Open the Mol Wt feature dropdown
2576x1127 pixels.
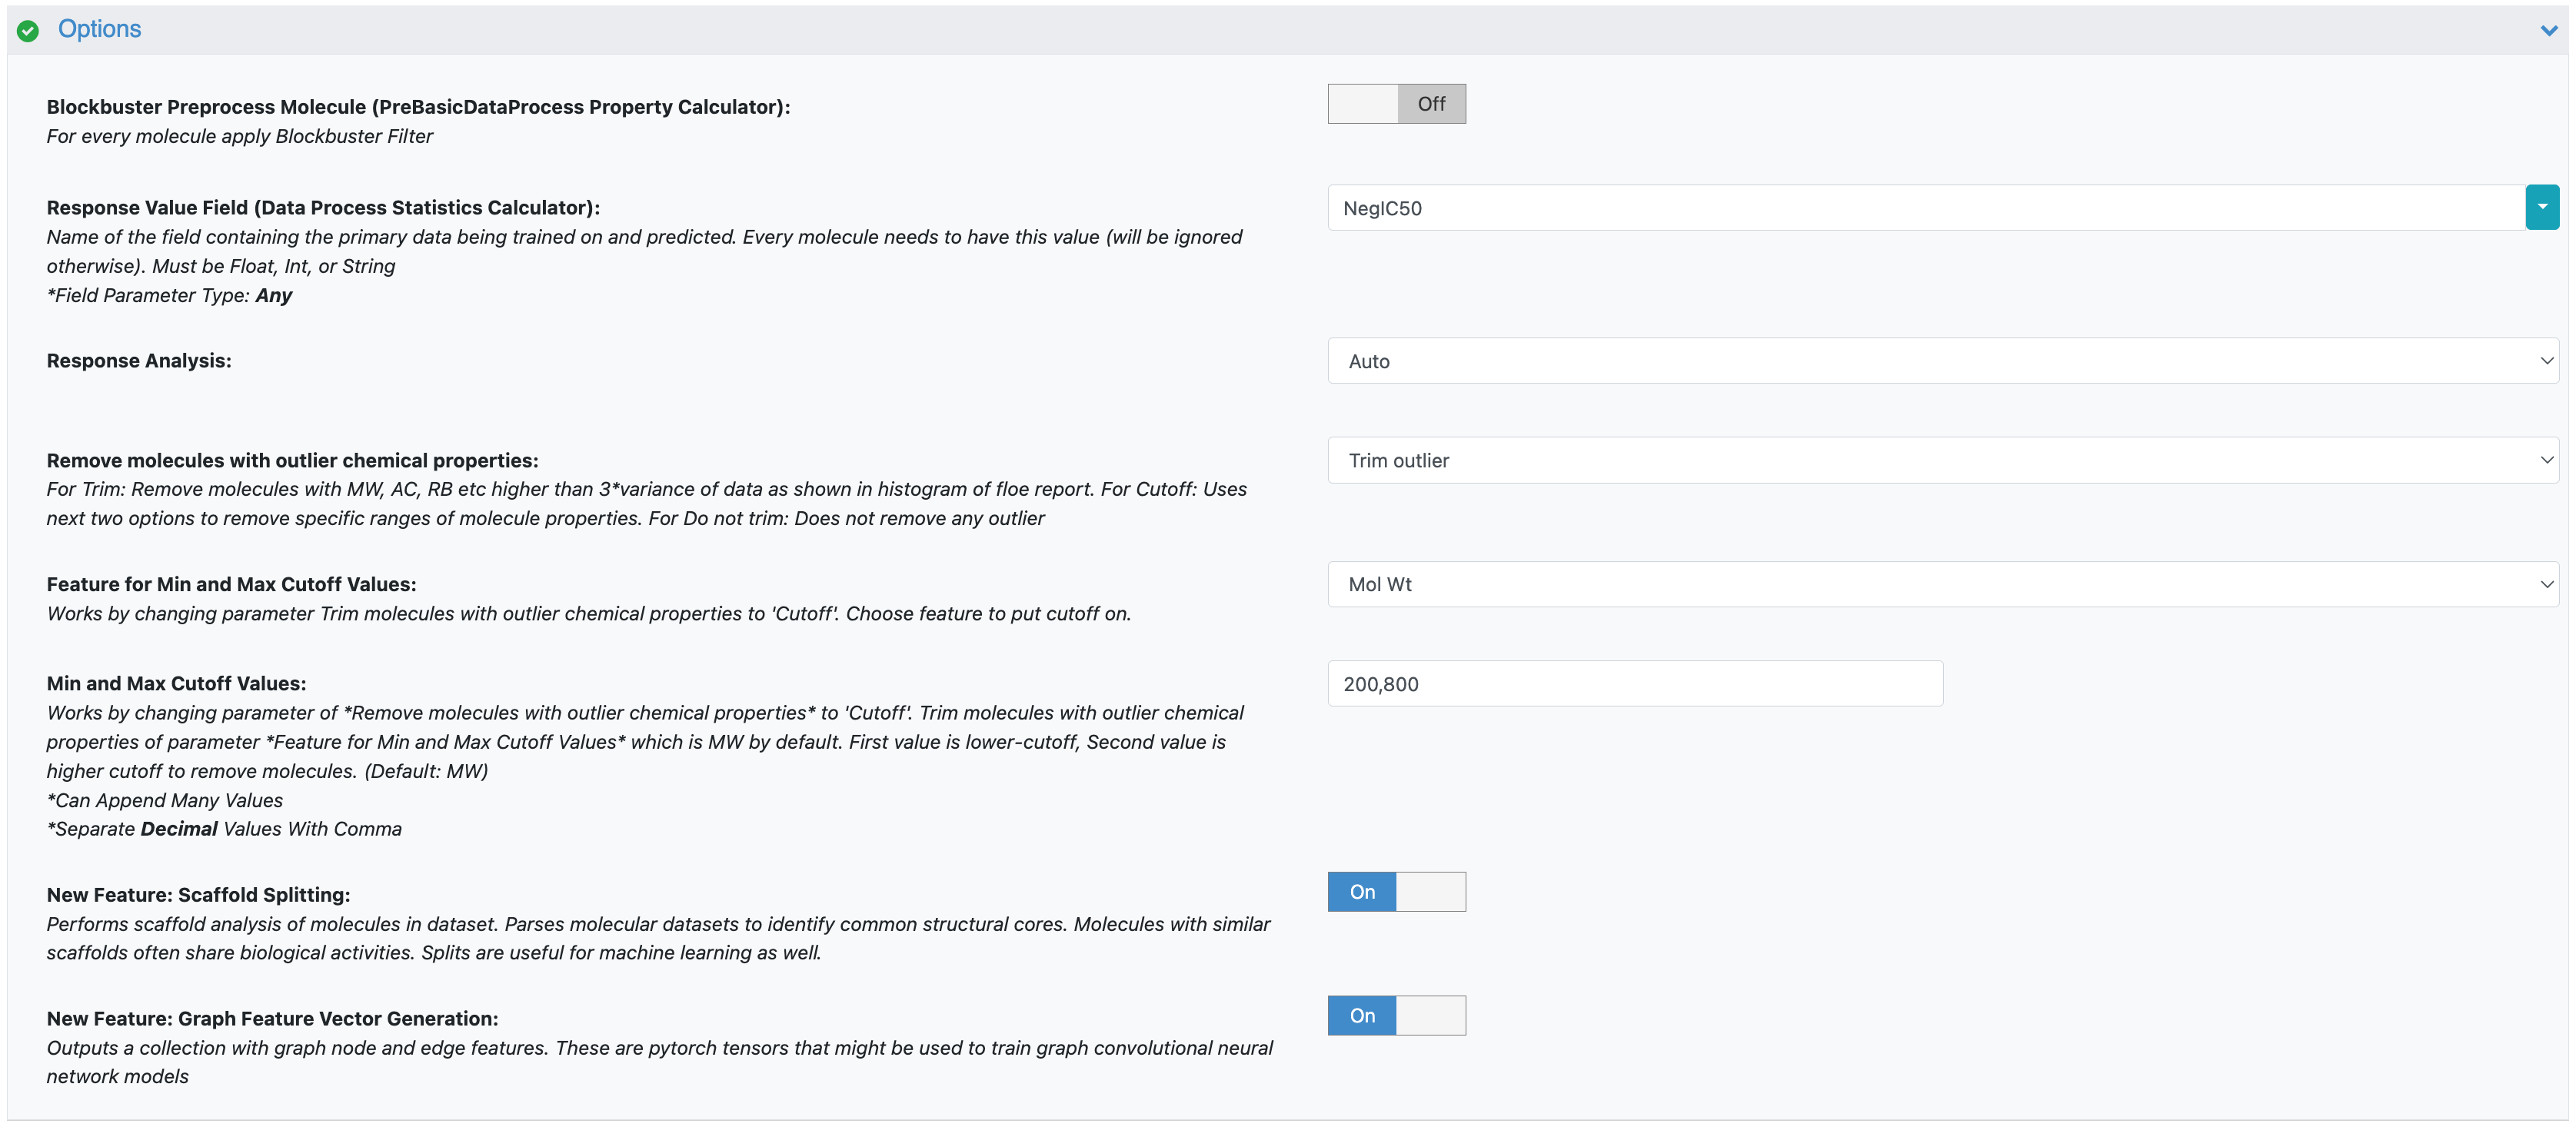click(x=1942, y=585)
